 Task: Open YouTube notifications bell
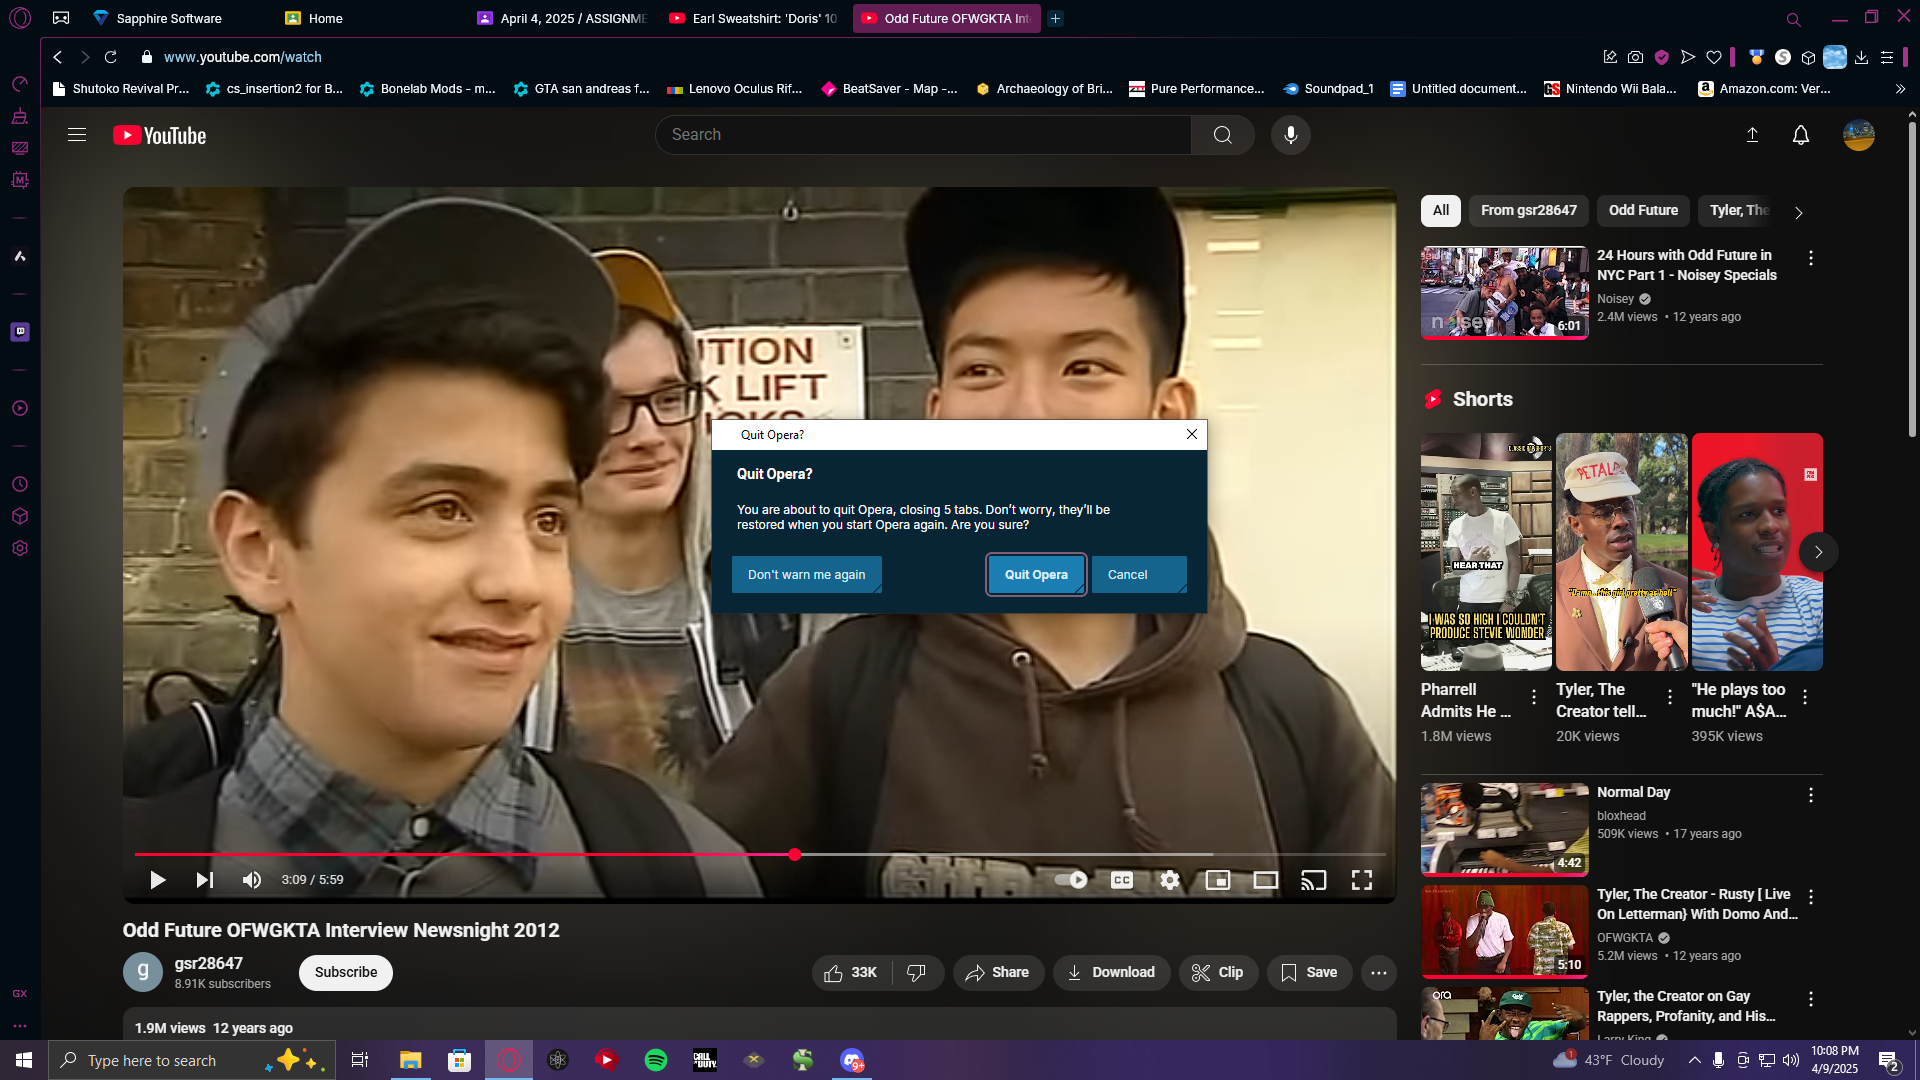(x=1800, y=135)
